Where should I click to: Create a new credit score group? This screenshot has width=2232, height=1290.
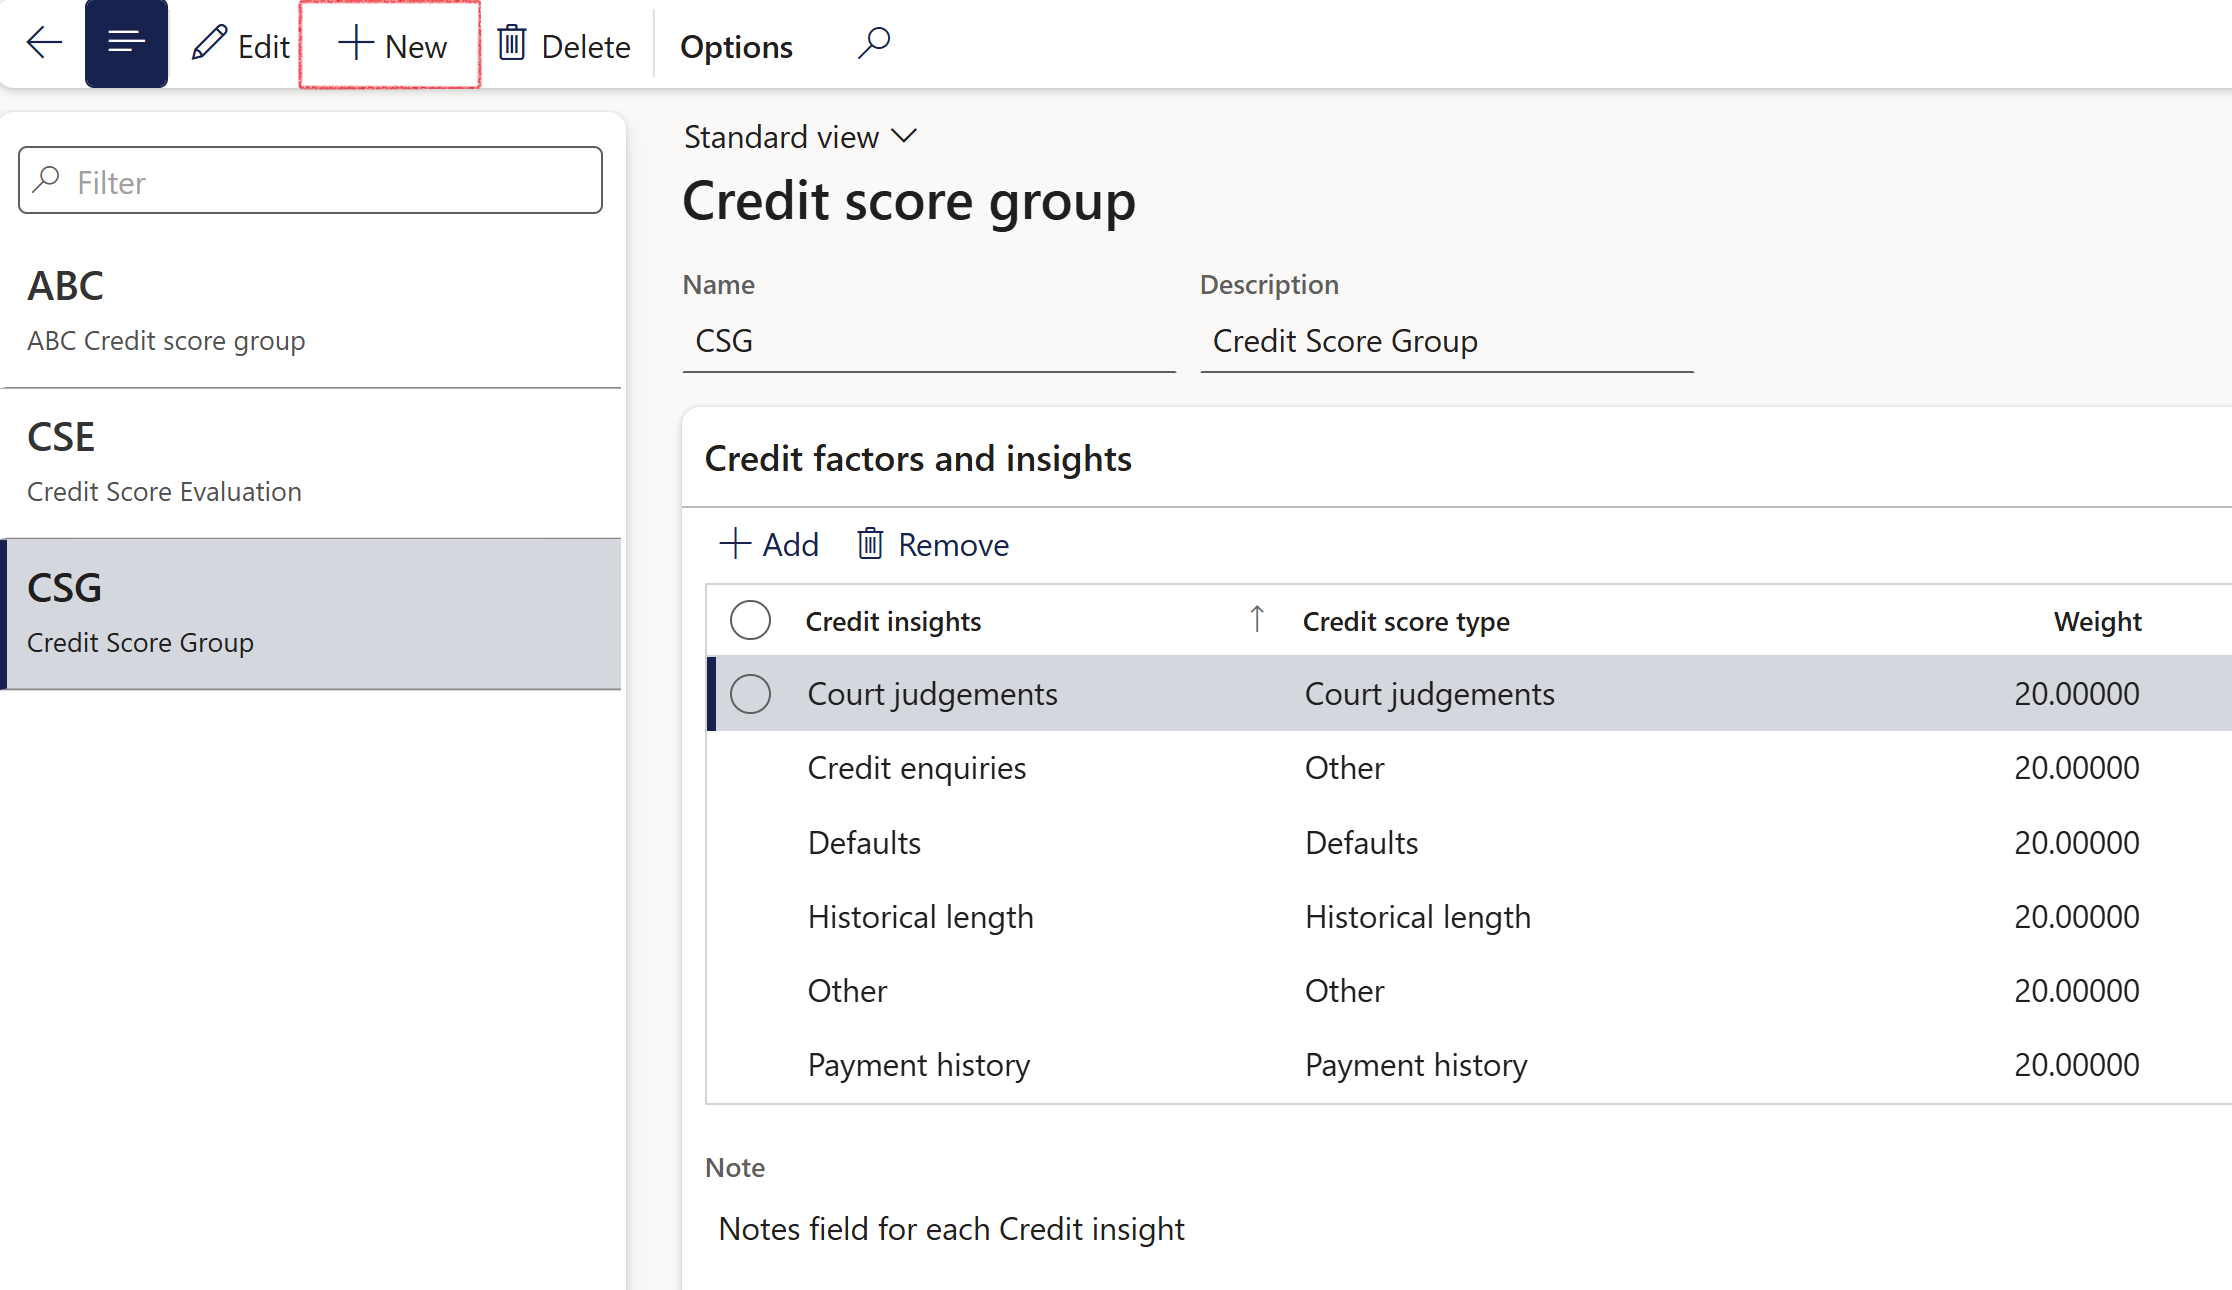pos(391,46)
